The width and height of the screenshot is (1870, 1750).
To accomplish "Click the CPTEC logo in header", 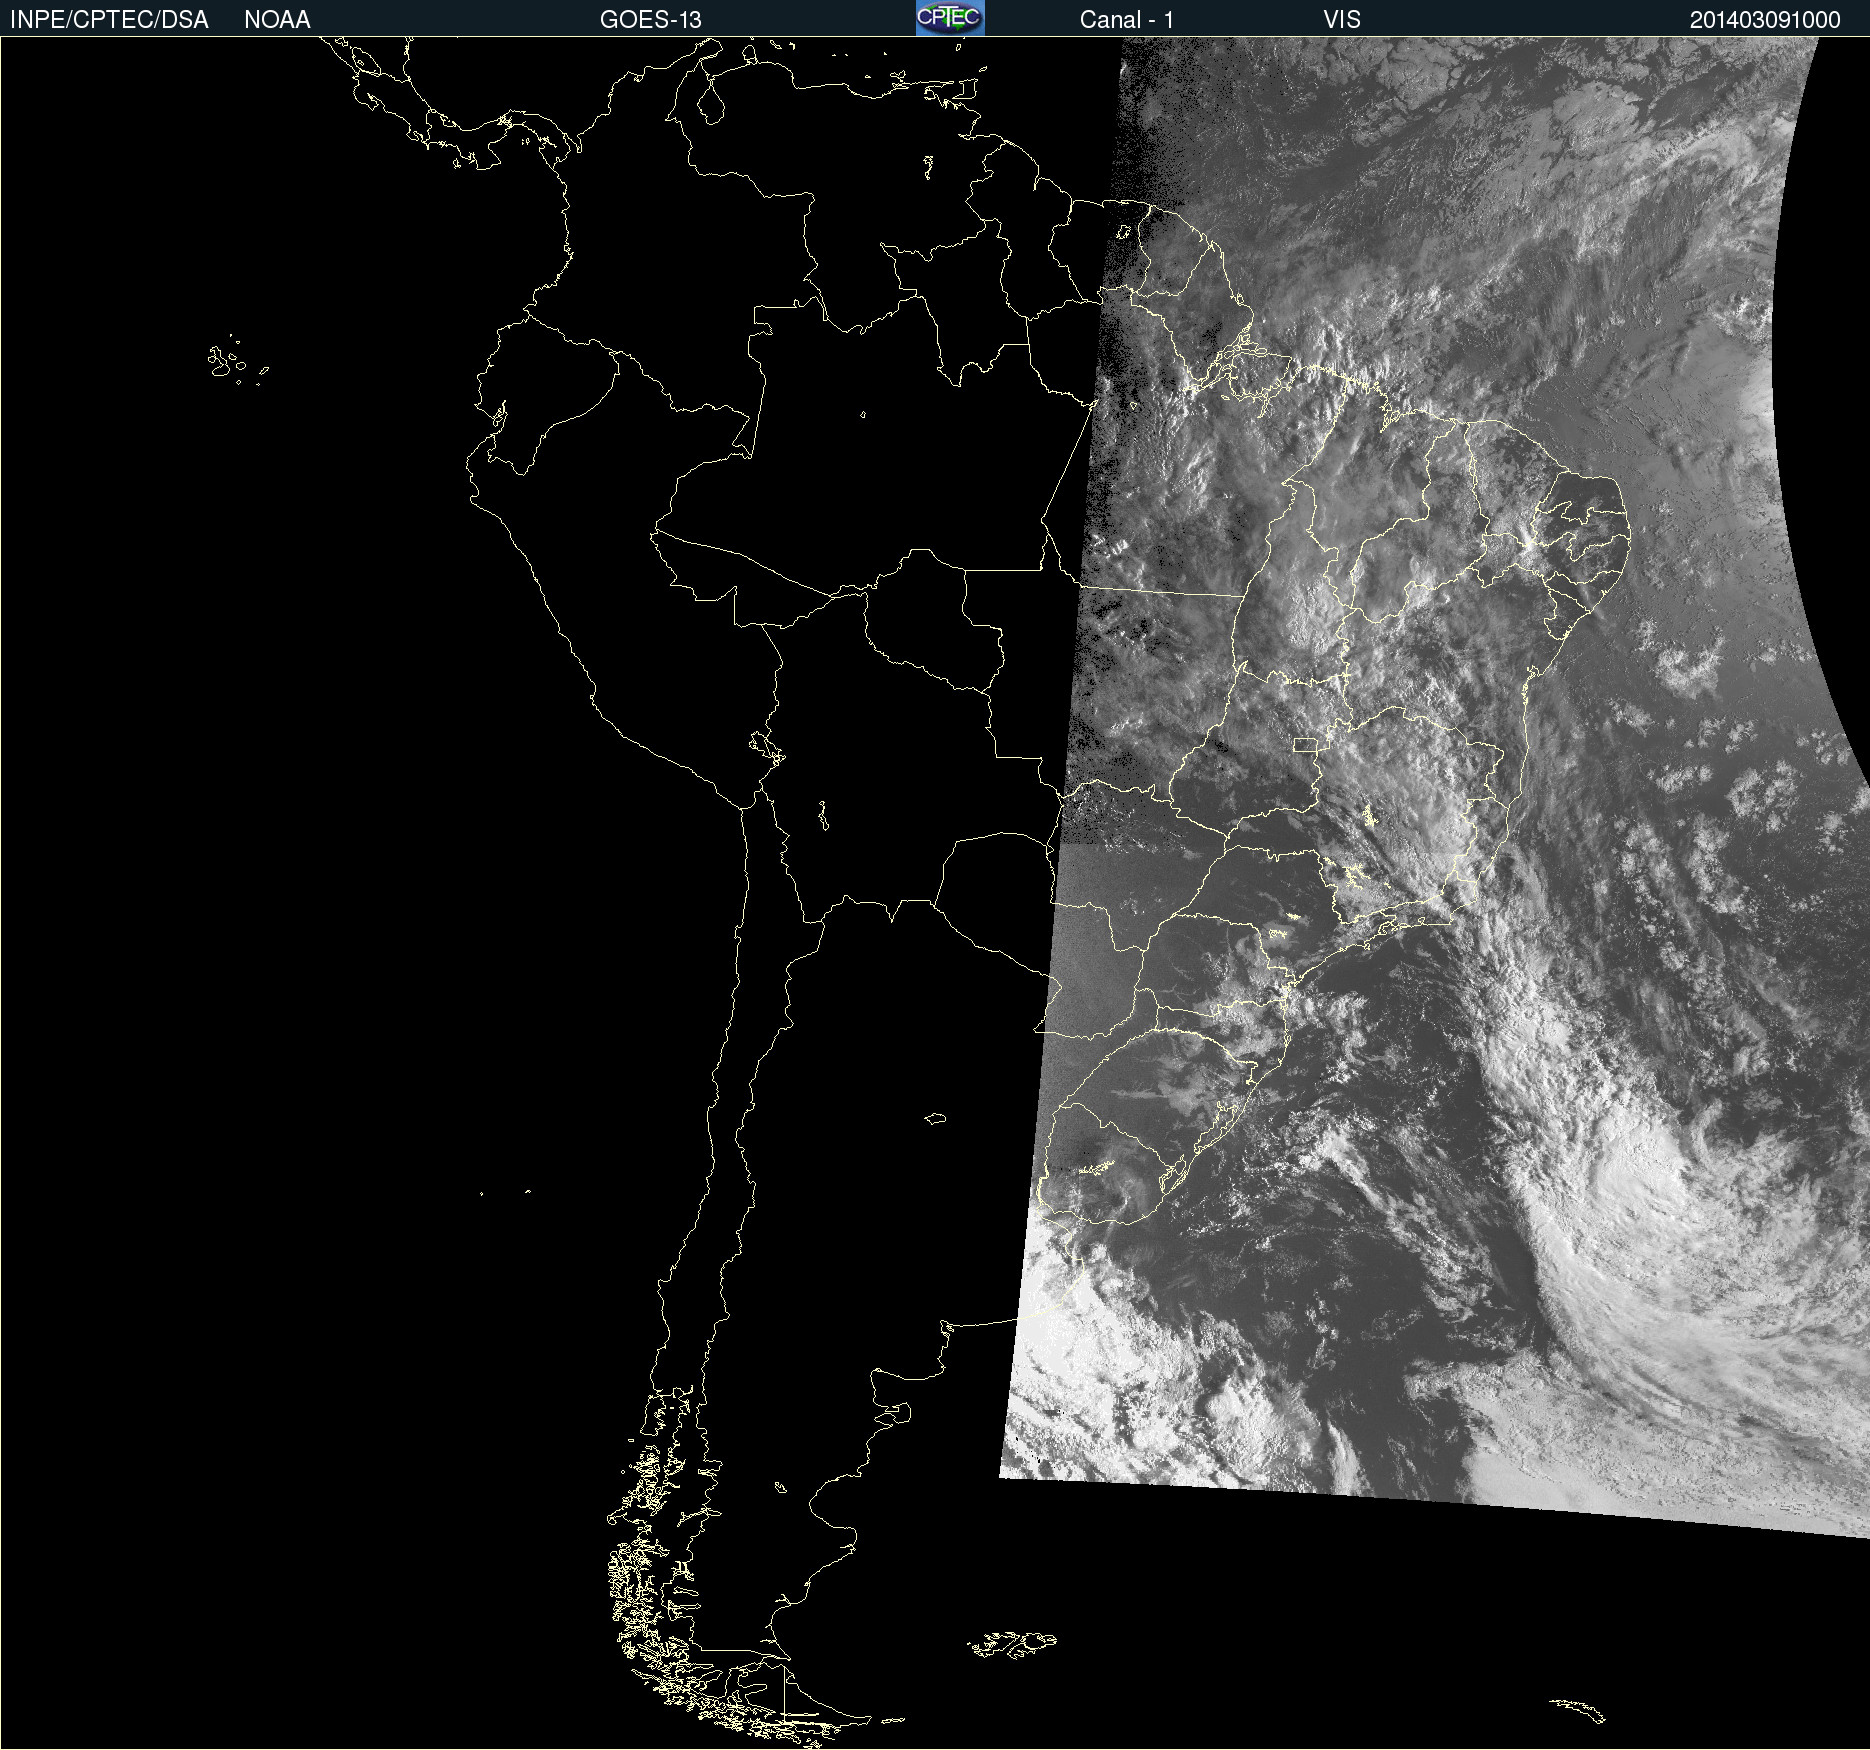I will pos(950,18).
